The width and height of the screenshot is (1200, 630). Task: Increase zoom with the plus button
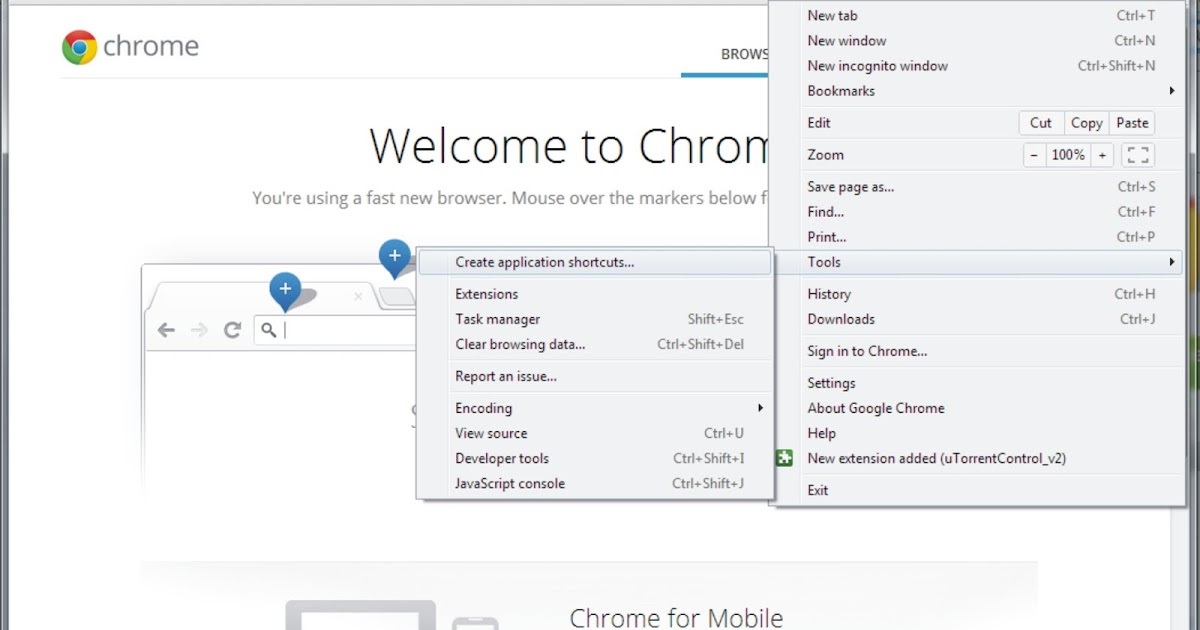1102,155
